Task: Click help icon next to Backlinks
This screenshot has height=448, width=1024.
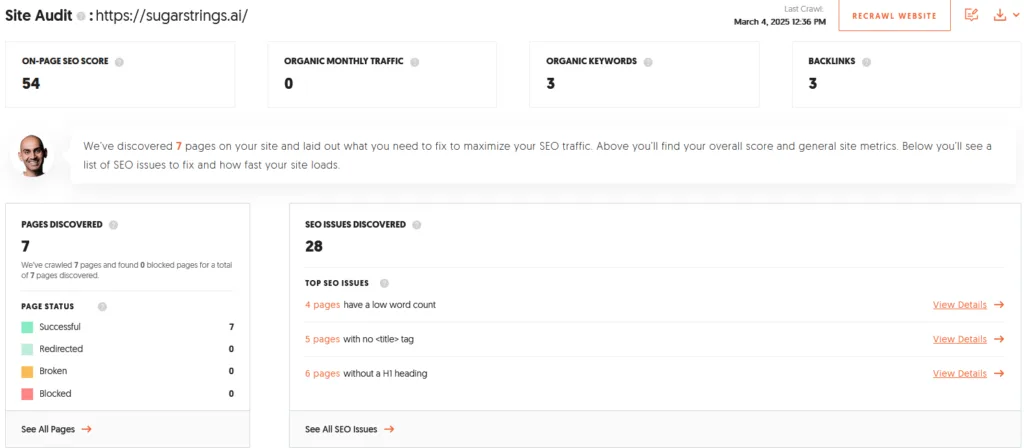Action: click(x=867, y=62)
